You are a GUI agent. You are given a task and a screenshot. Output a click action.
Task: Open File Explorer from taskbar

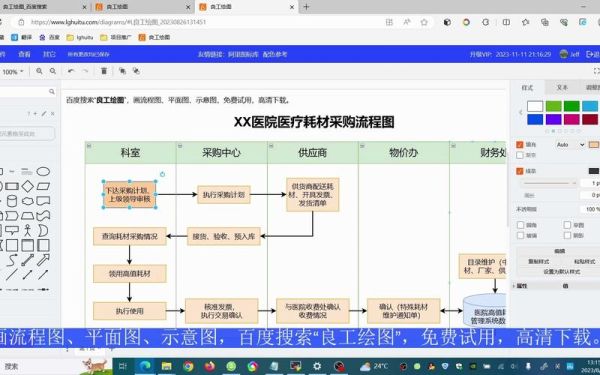(x=166, y=367)
